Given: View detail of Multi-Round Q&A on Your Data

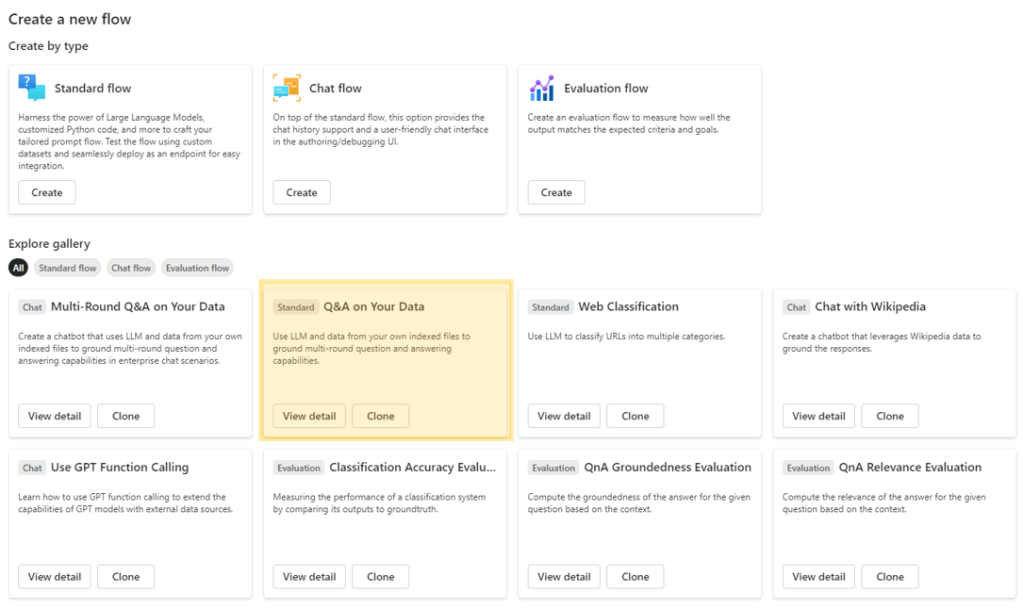Looking at the screenshot, I should pyautogui.click(x=54, y=415).
